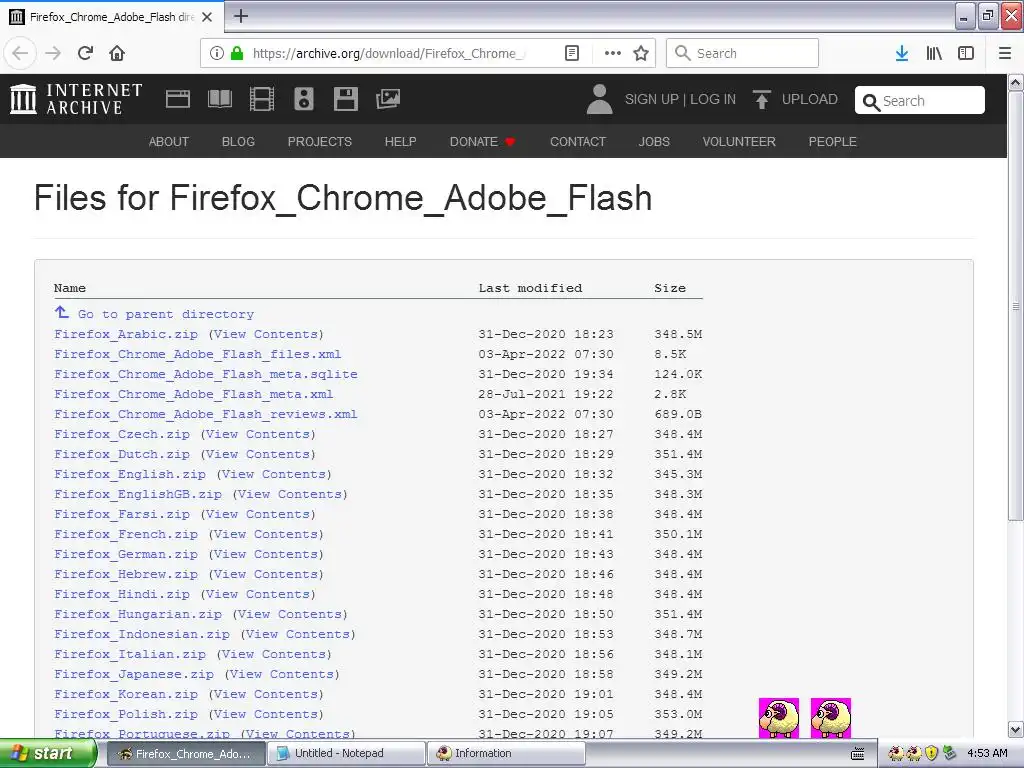Viewport: 1024px width, 768px height.
Task: Download Firefox_Japanese.zip
Action: coord(134,674)
